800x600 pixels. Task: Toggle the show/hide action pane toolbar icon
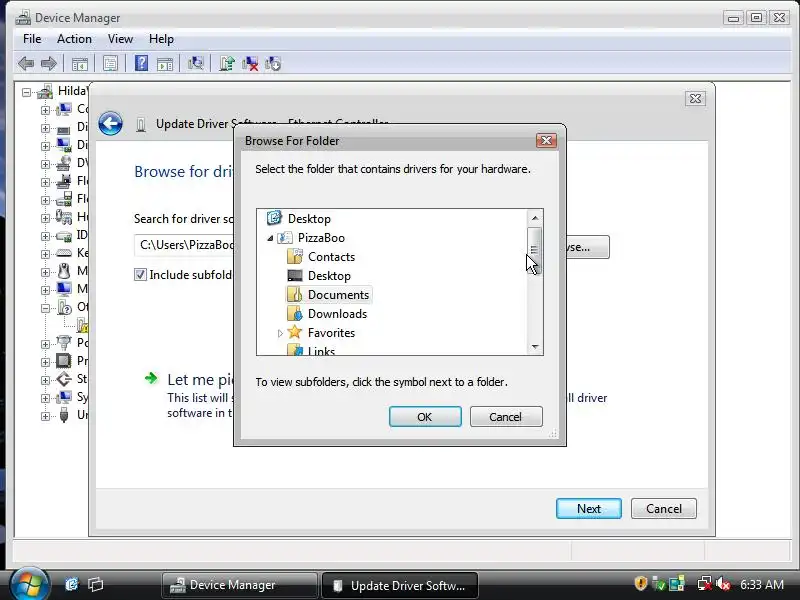(165, 64)
